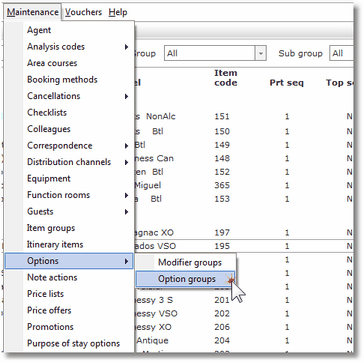
Task: Expand the Correspondence submenu
Action: [x=69, y=146]
